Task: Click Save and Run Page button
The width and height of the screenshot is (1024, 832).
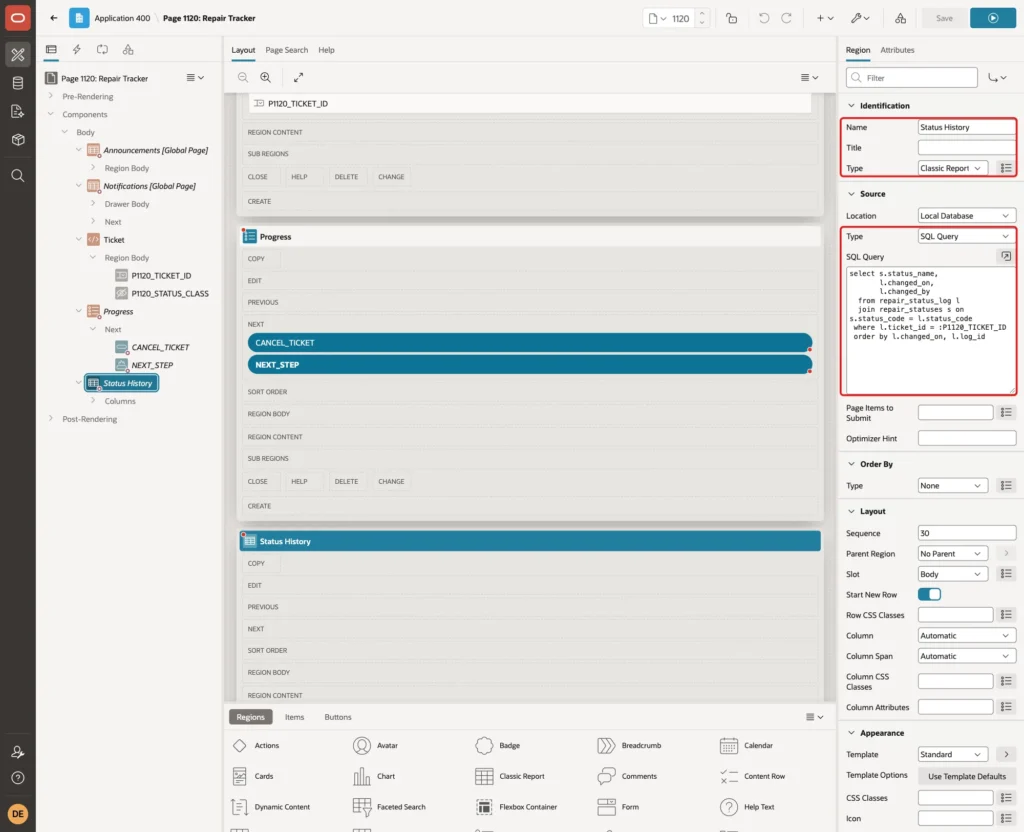Action: (993, 18)
